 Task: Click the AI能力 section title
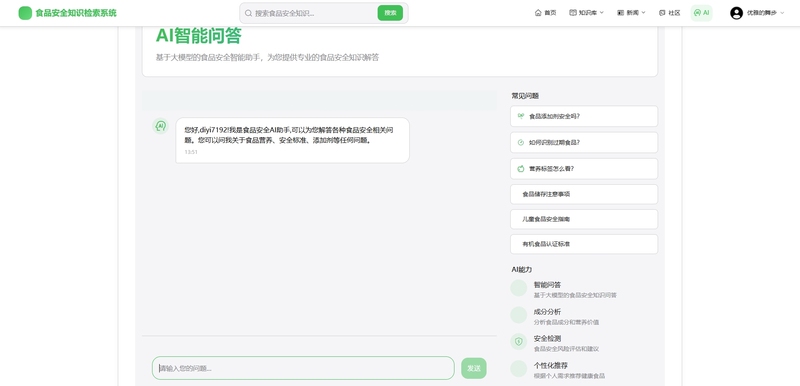click(522, 270)
